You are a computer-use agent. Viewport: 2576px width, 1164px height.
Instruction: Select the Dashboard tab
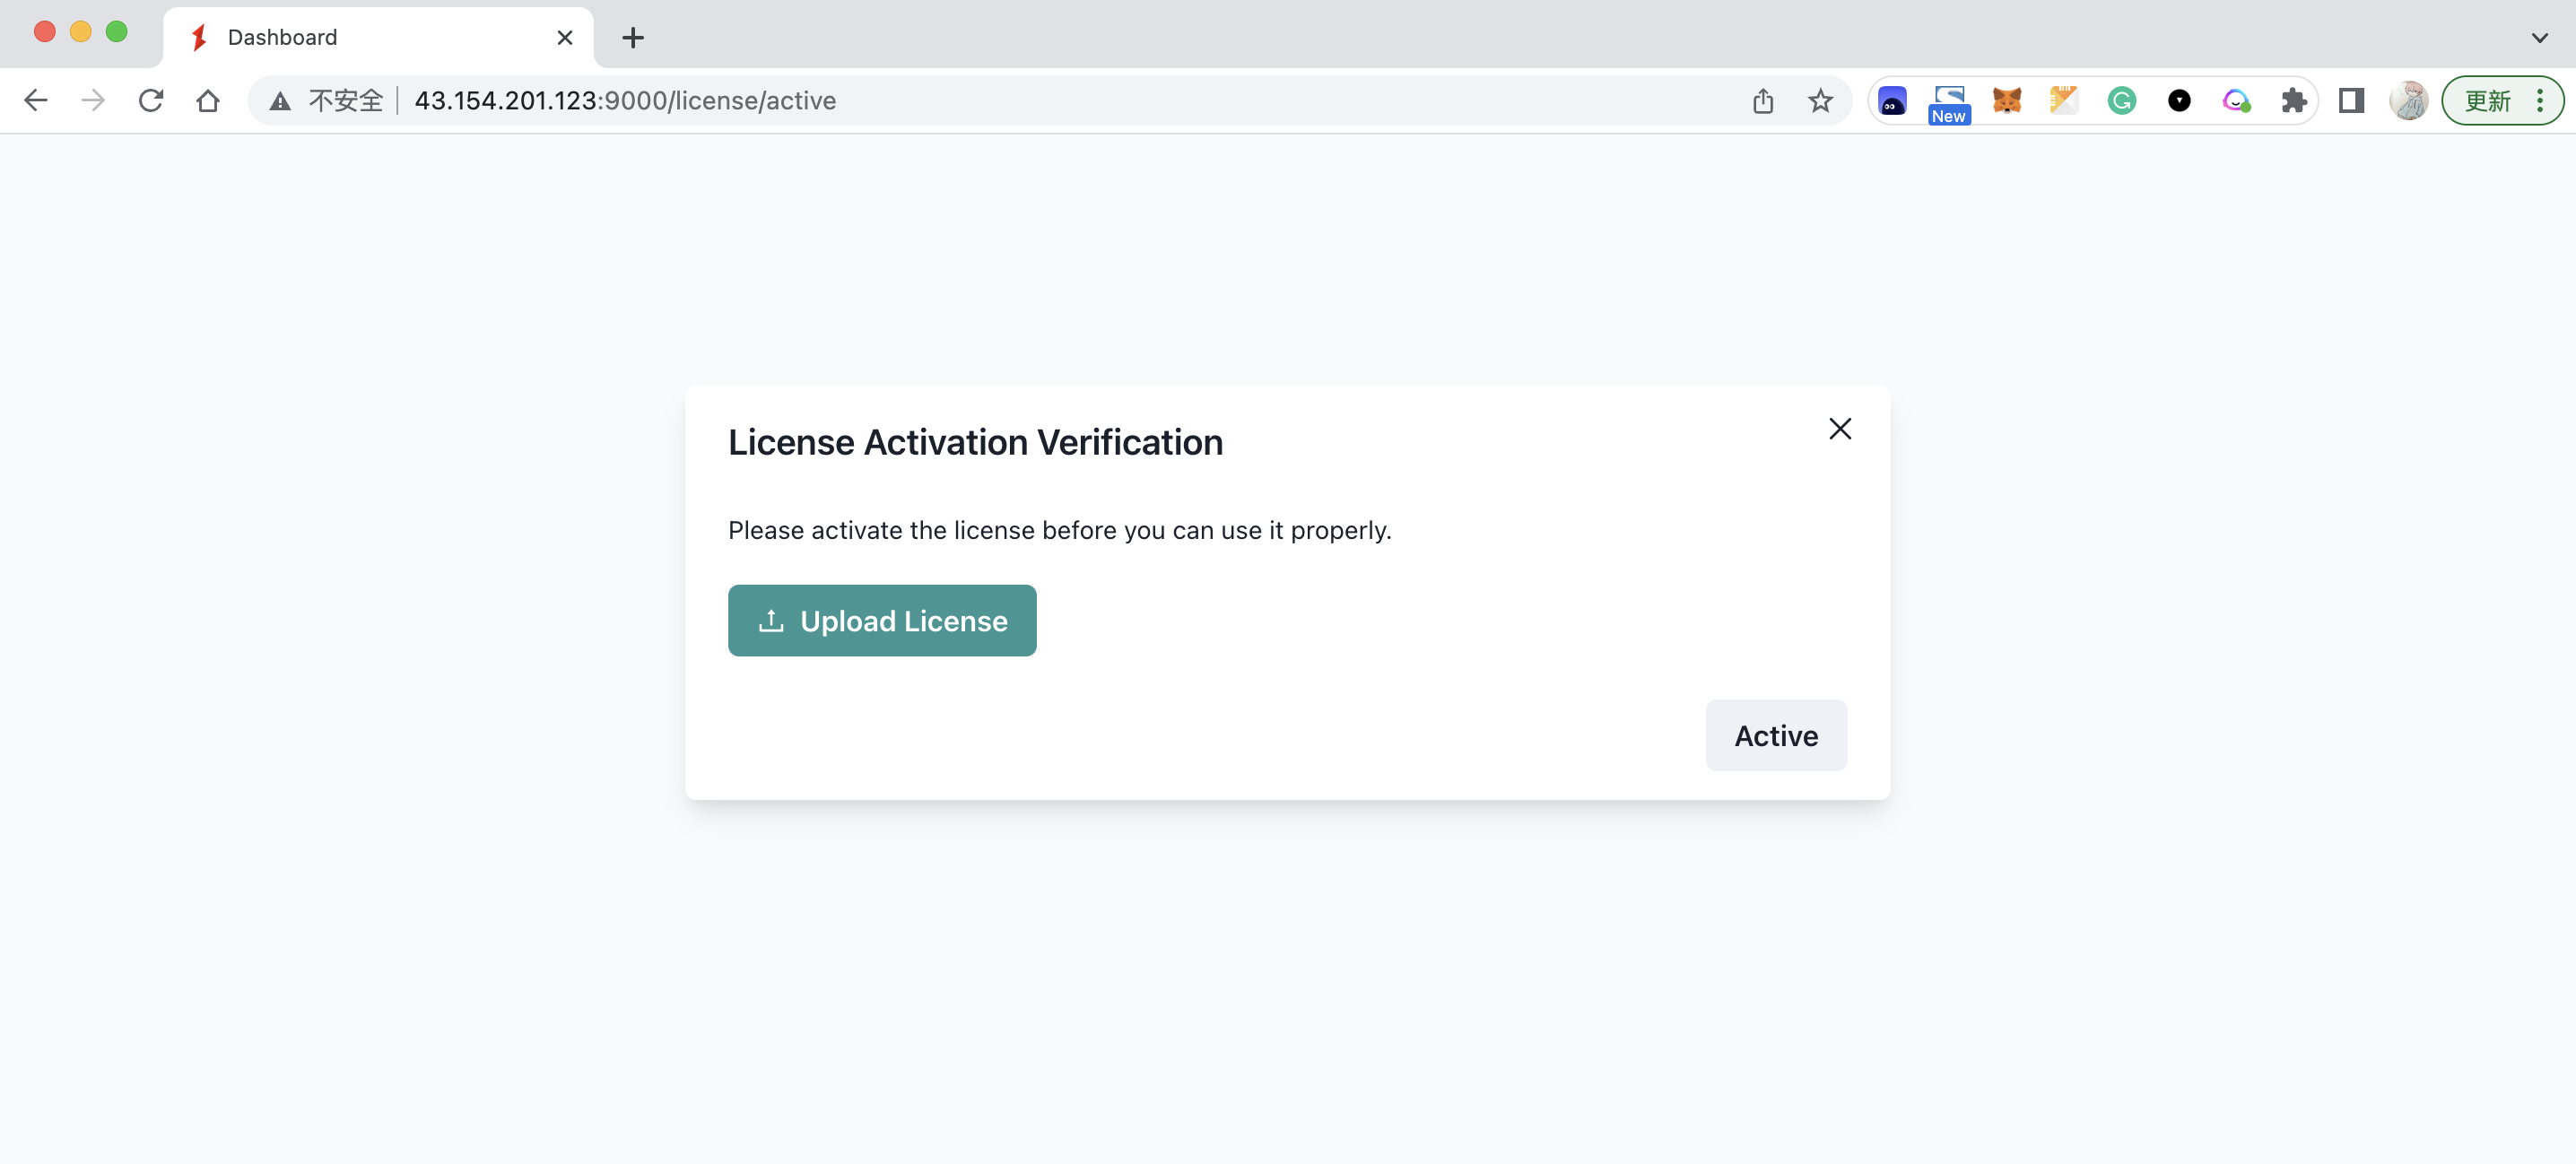point(378,38)
